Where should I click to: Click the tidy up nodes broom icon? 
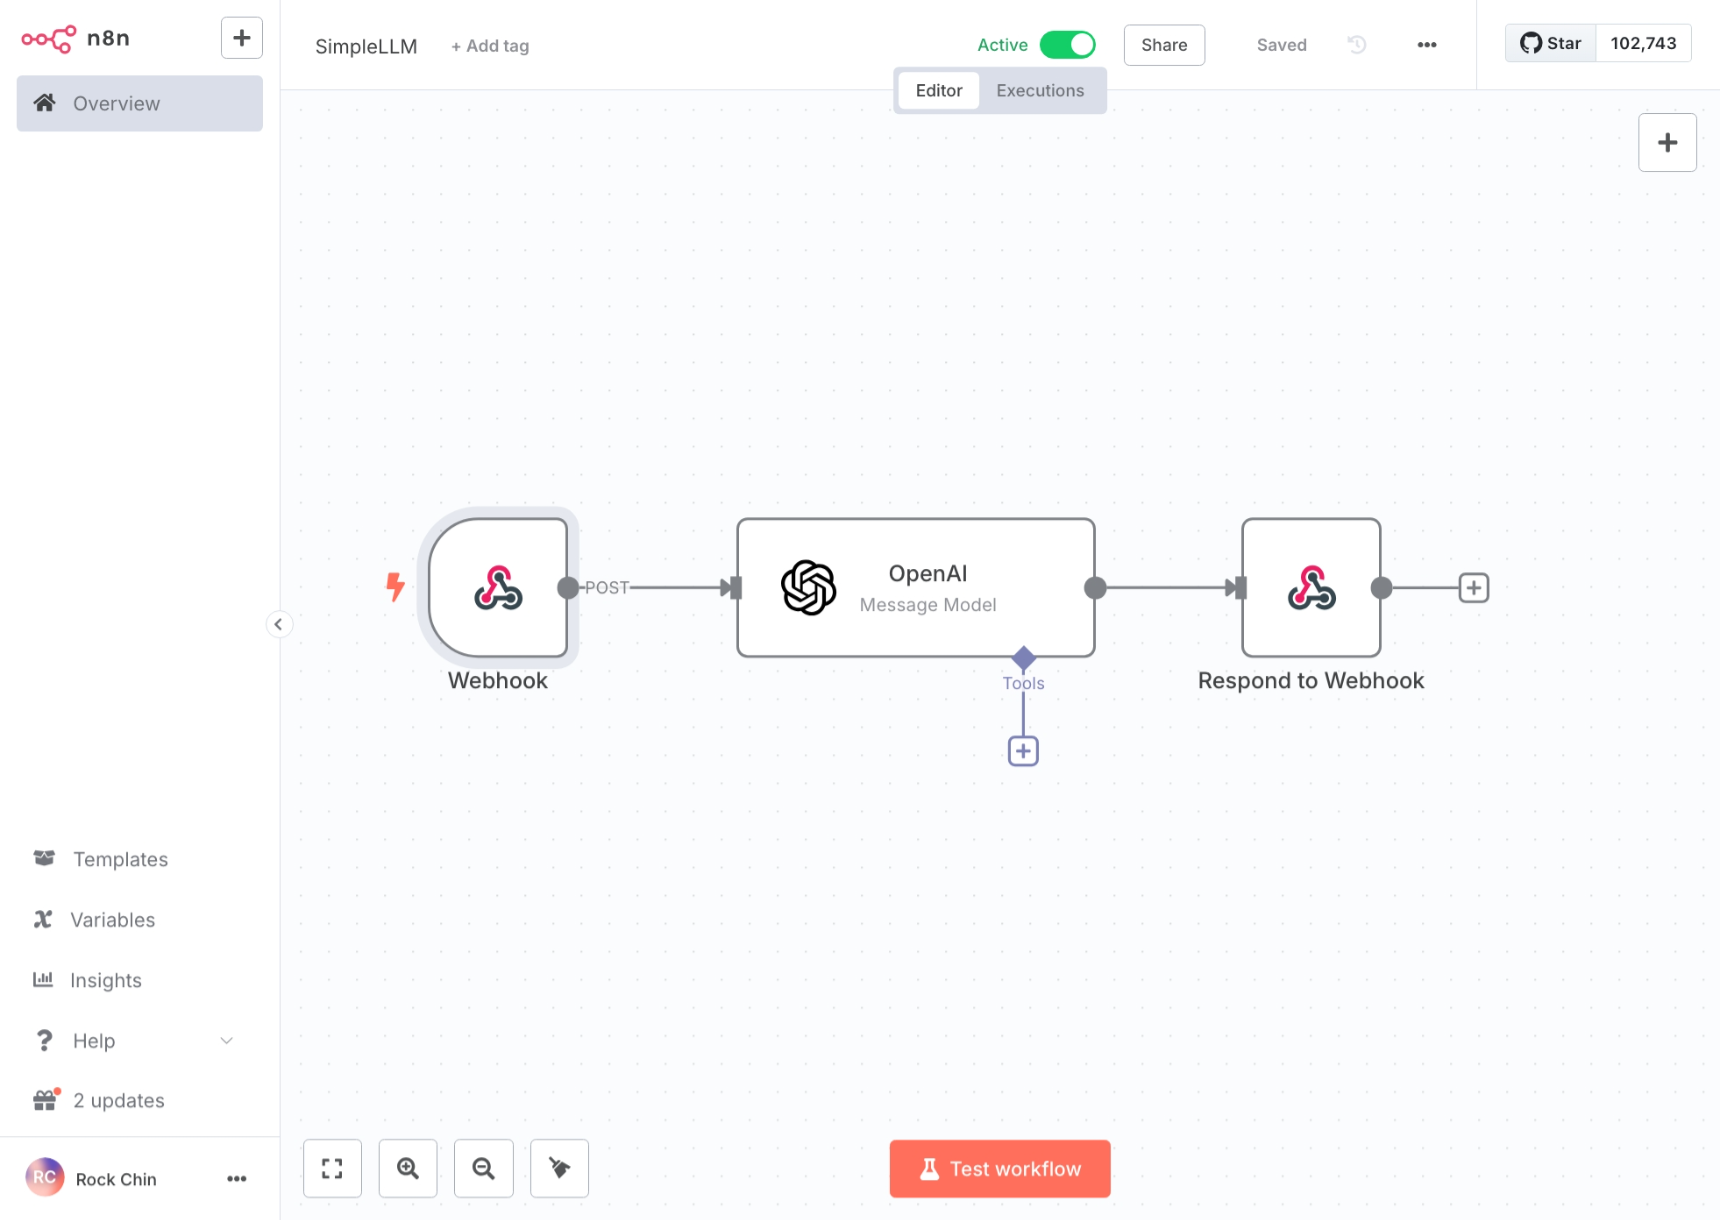click(559, 1168)
